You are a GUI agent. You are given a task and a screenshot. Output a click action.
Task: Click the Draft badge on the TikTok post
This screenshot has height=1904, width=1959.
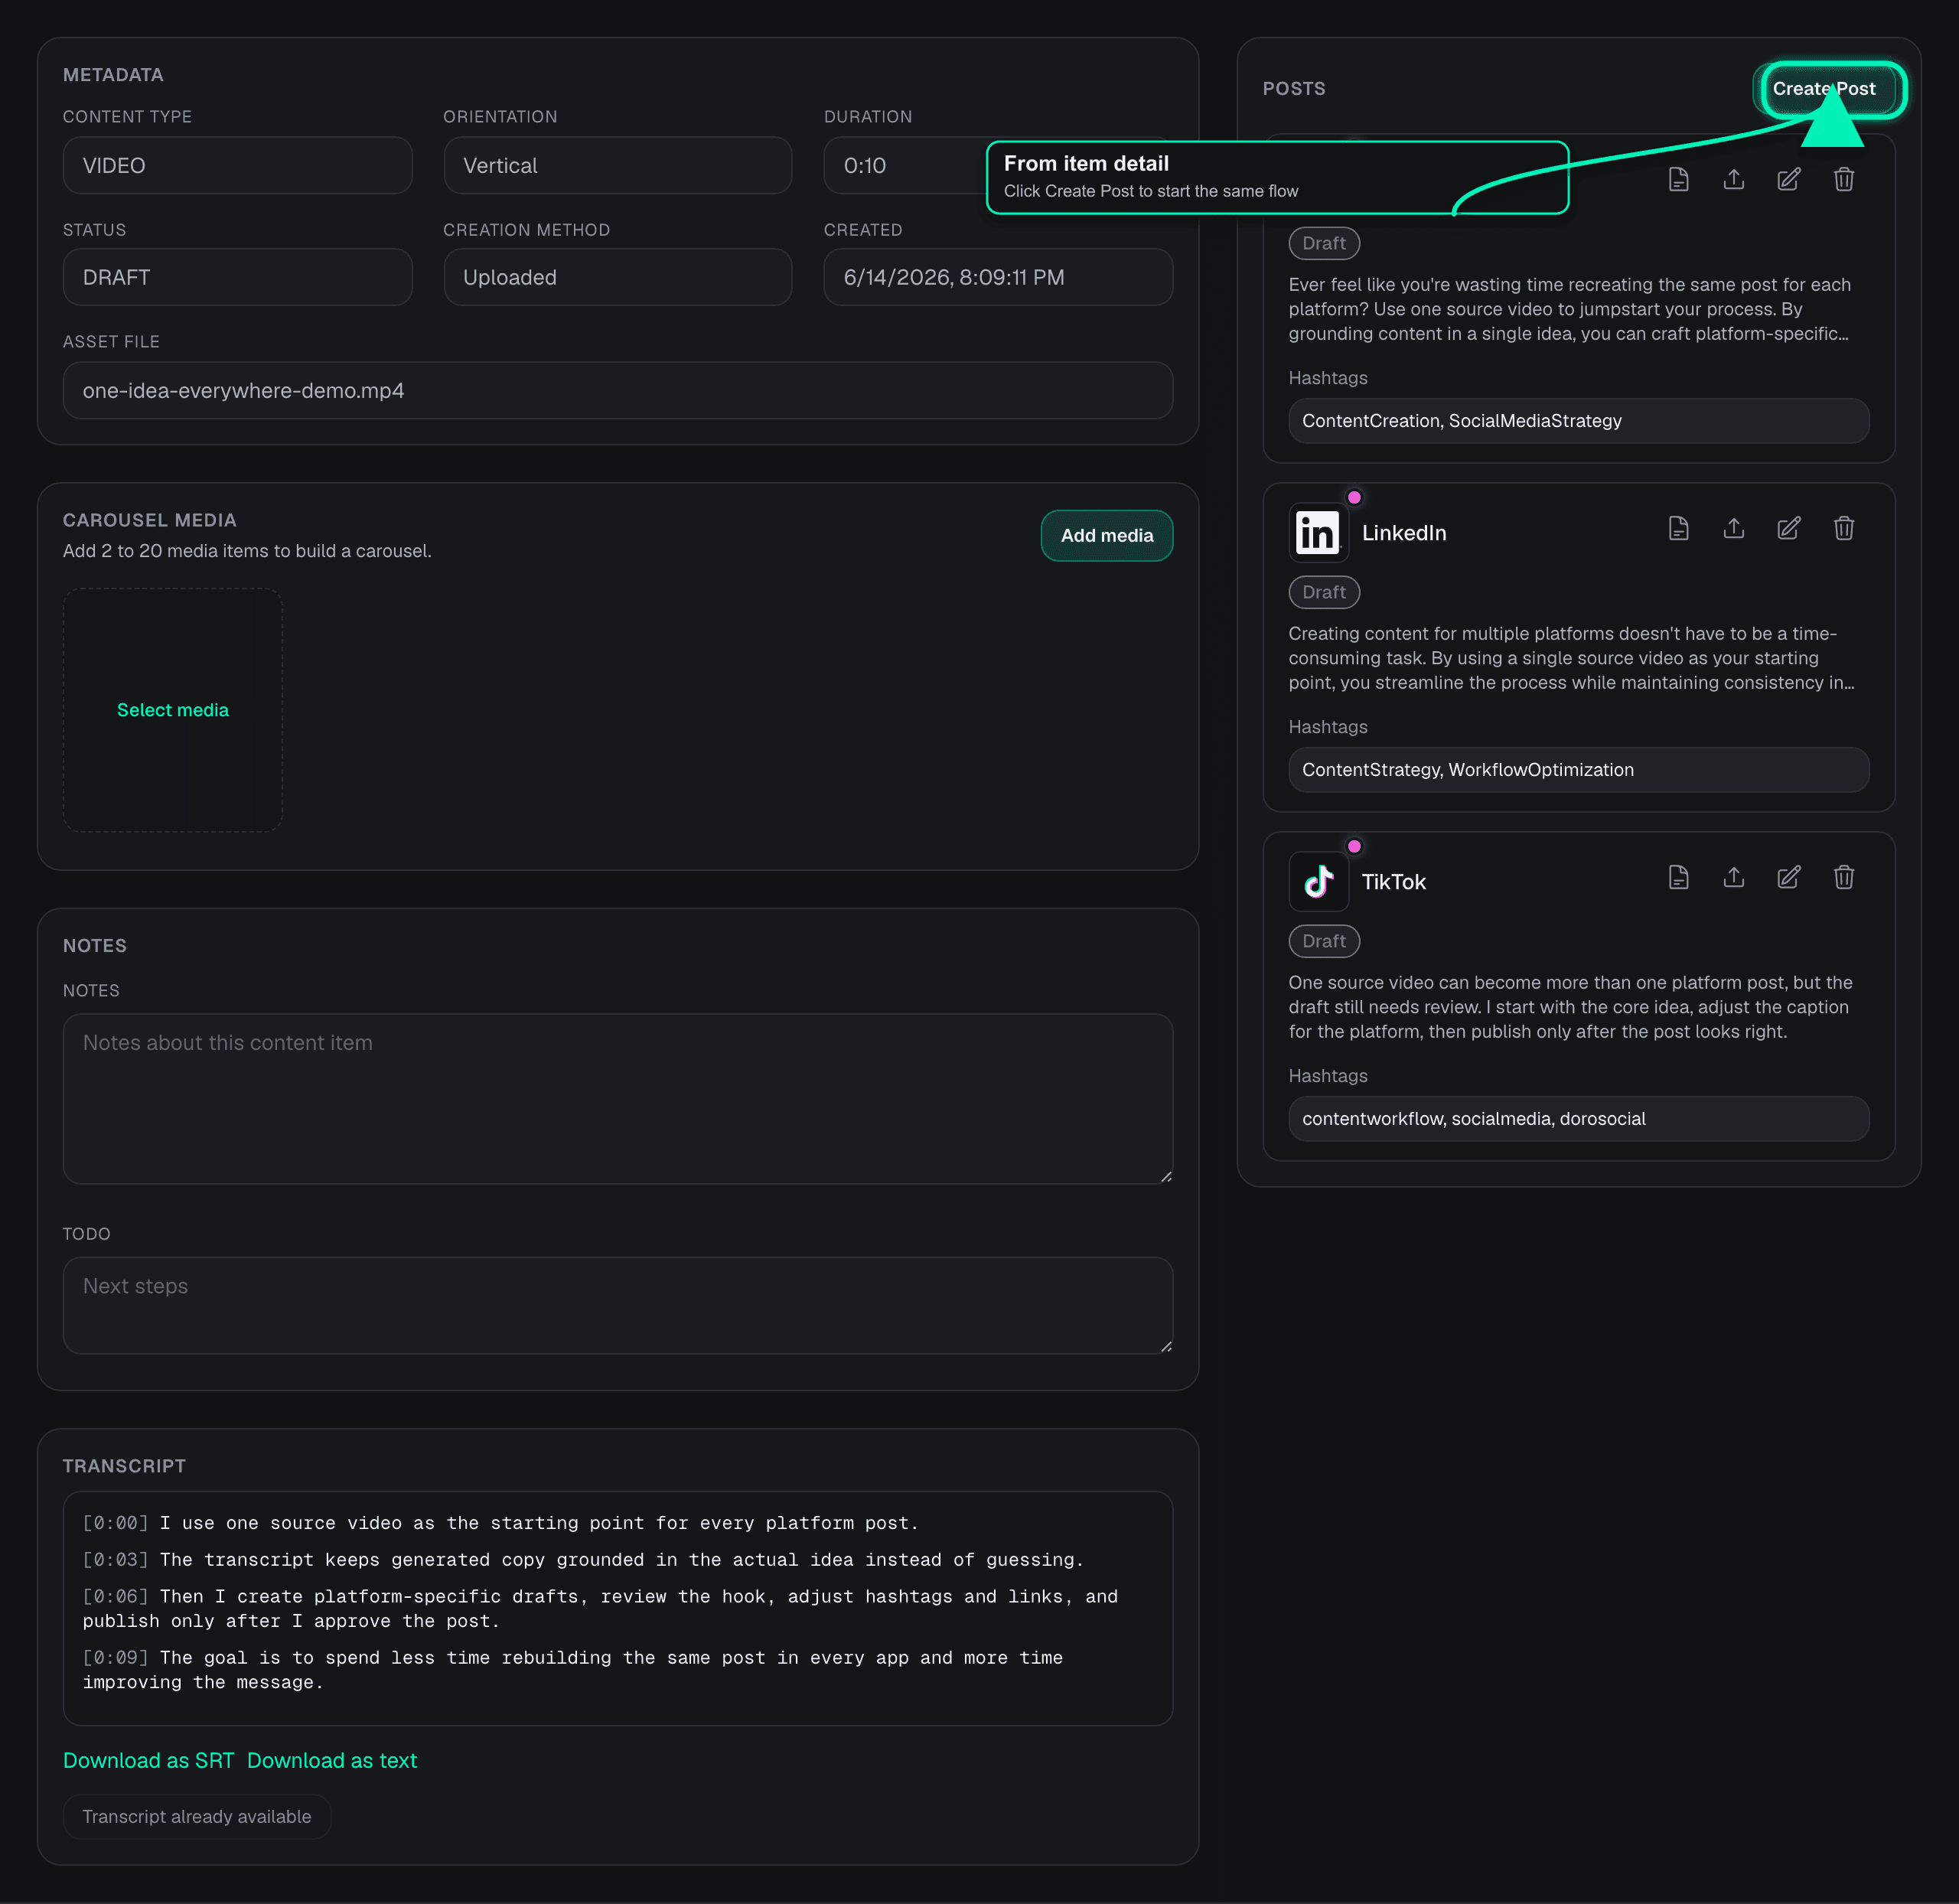pyautogui.click(x=1323, y=941)
